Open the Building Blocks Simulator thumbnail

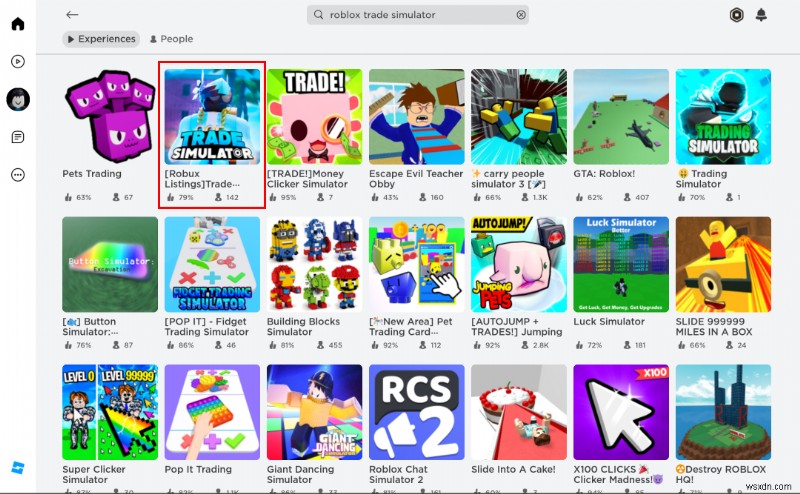tap(314, 264)
